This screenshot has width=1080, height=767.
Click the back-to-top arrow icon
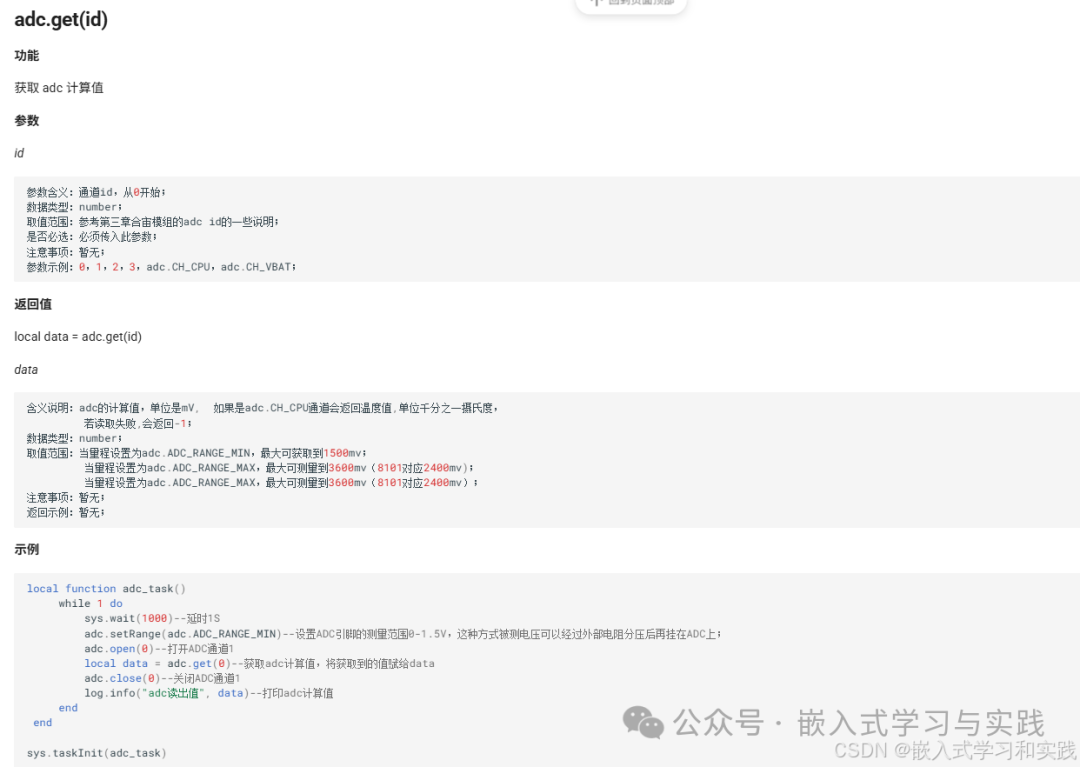coord(596,3)
